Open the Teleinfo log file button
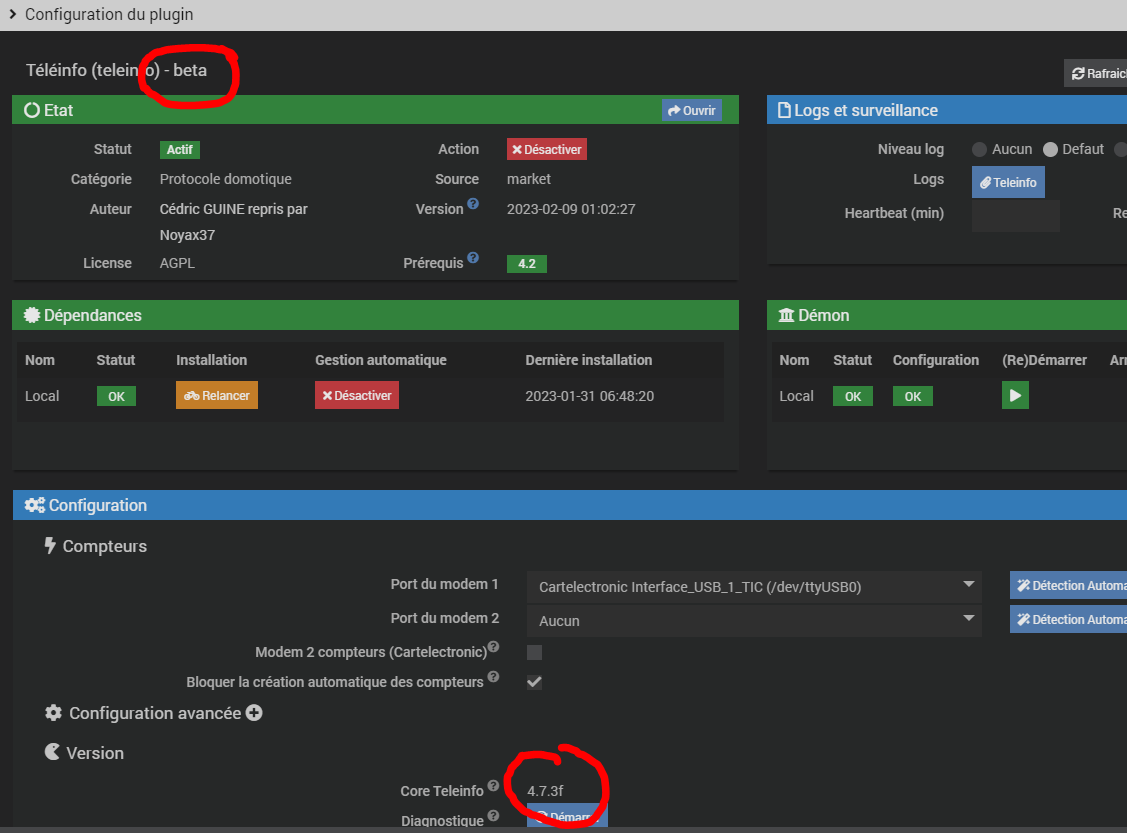Viewport: 1127px width, 833px height. (x=1008, y=183)
